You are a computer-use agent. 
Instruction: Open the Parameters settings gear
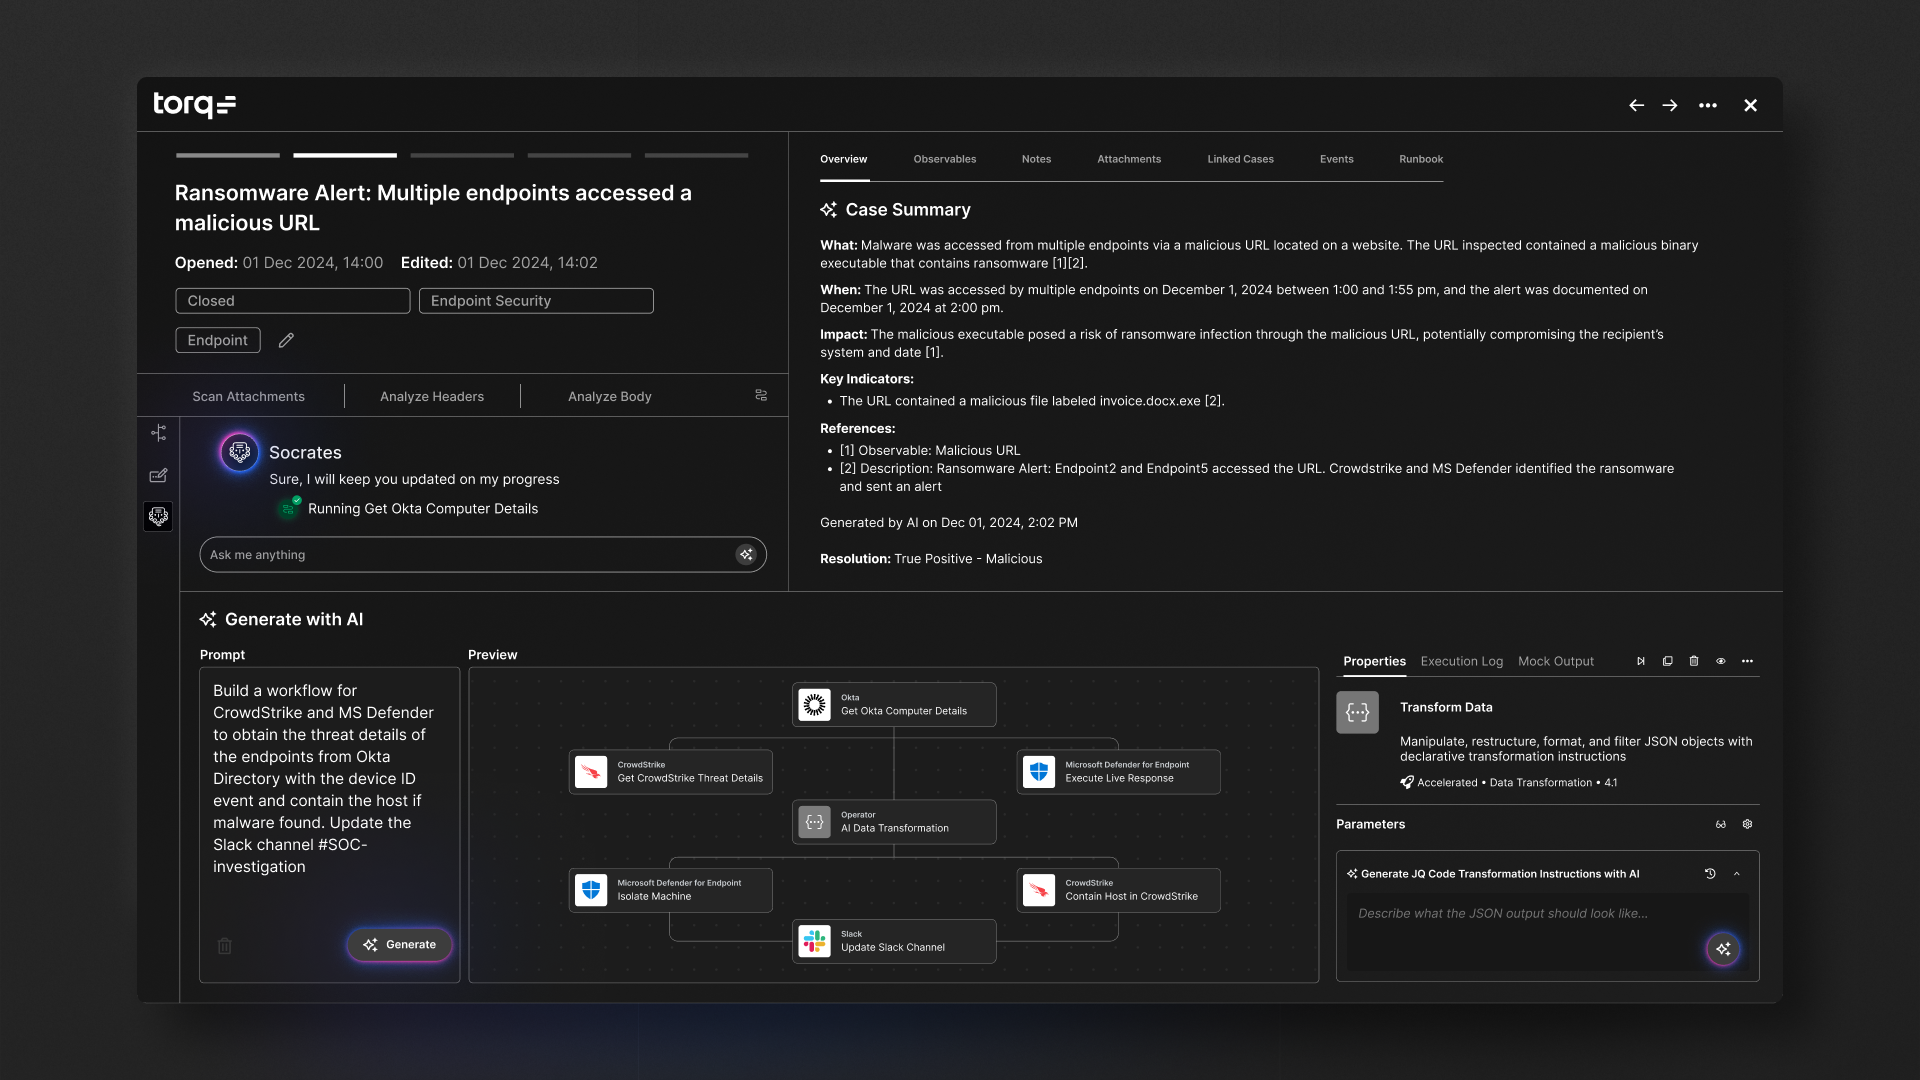(1747, 824)
